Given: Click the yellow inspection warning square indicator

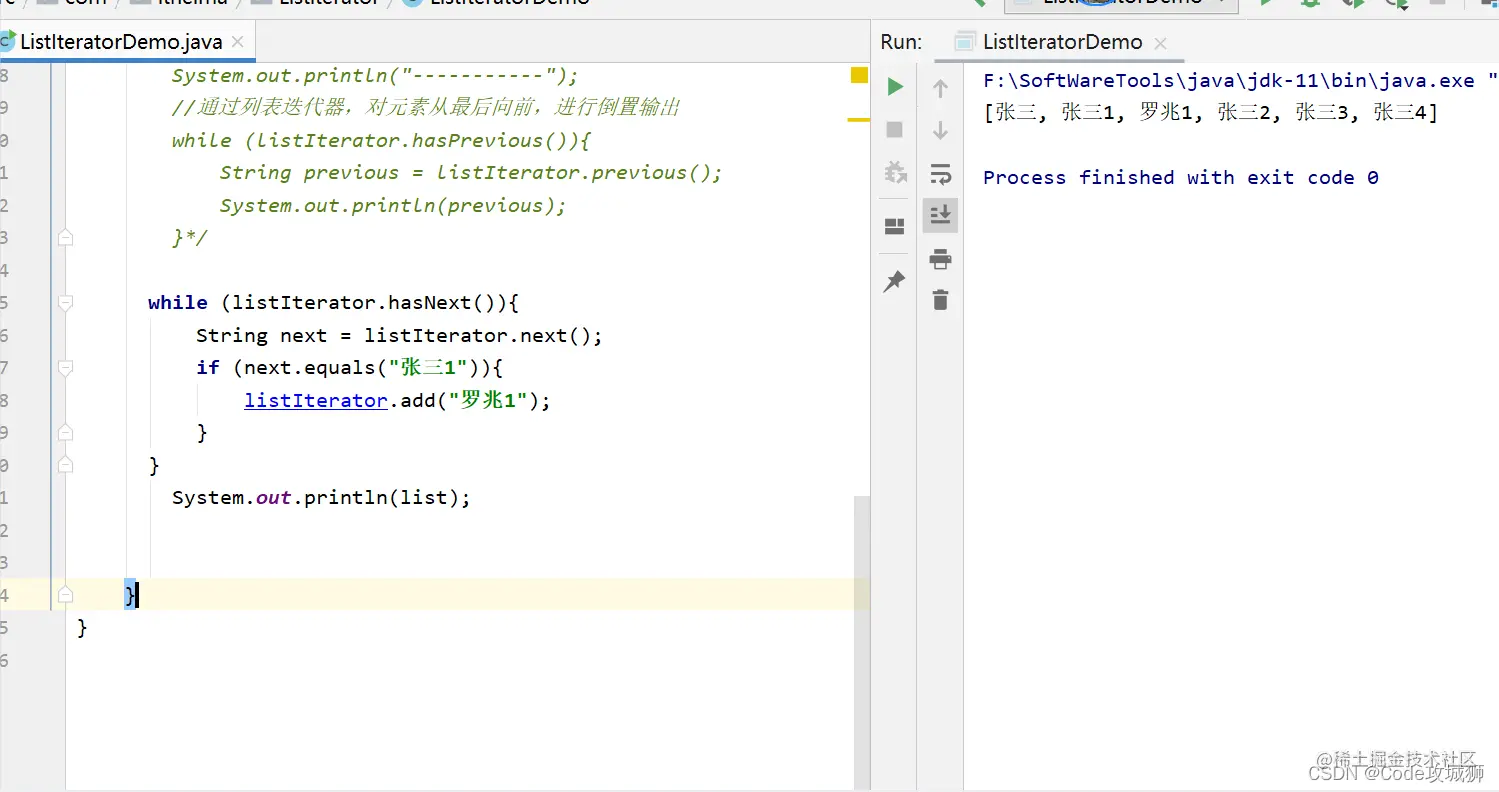Looking at the screenshot, I should [859, 75].
